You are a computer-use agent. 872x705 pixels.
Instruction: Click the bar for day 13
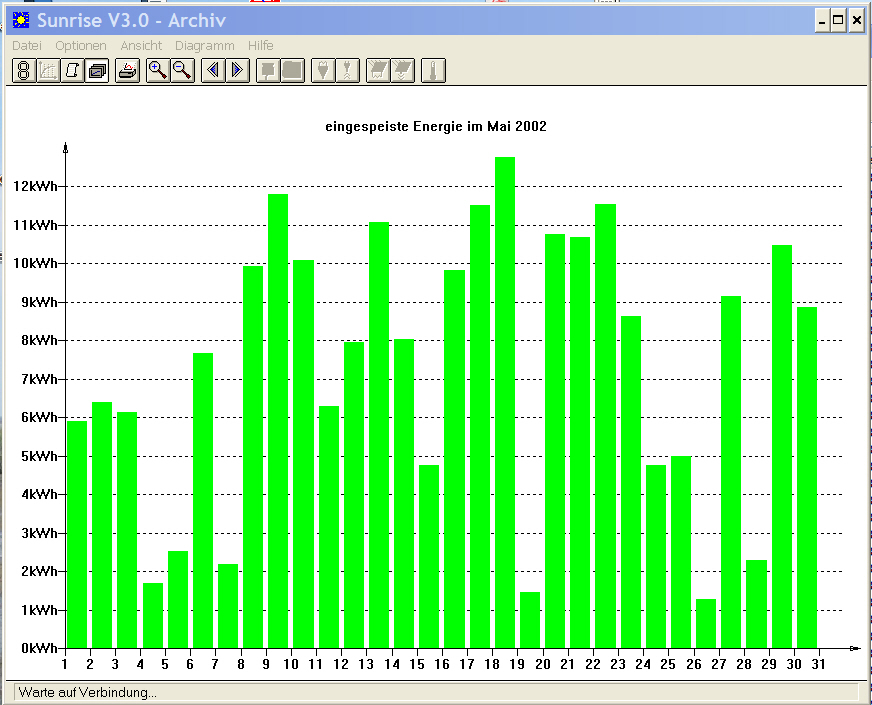pos(379,435)
